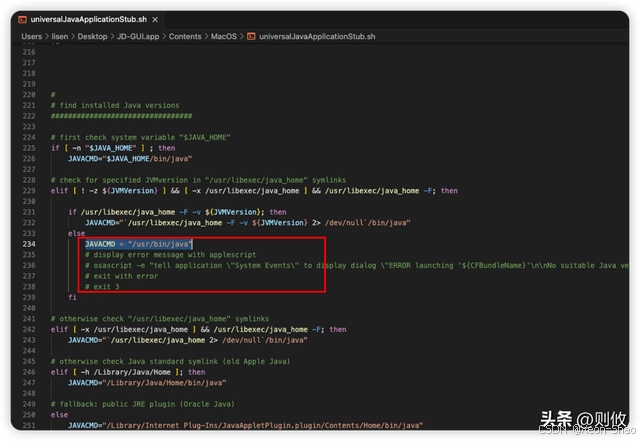
Task: Expand breadcrumb chevron after MacOS
Action: click(242, 36)
